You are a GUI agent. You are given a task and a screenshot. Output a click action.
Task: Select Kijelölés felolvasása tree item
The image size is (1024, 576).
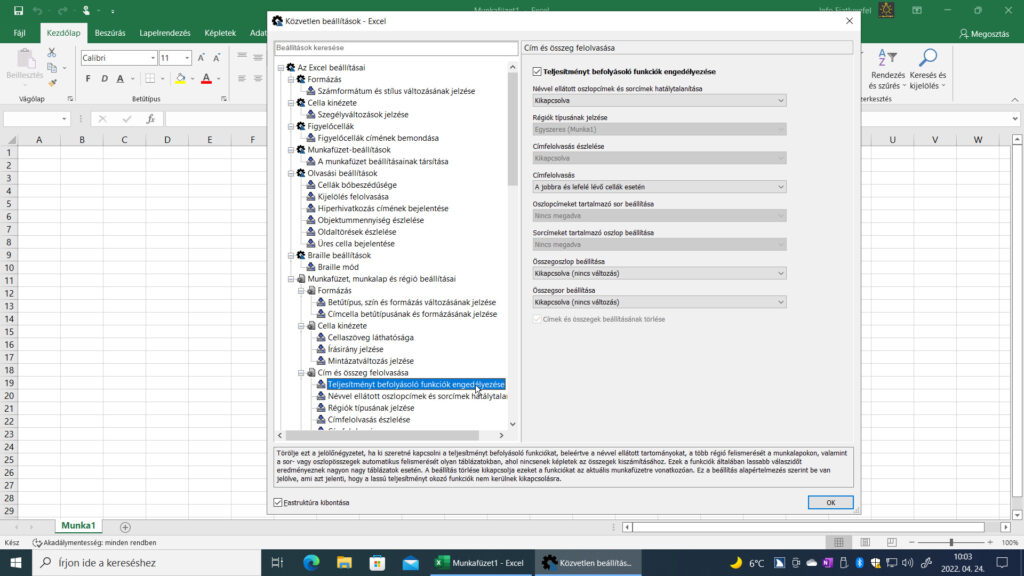353,197
